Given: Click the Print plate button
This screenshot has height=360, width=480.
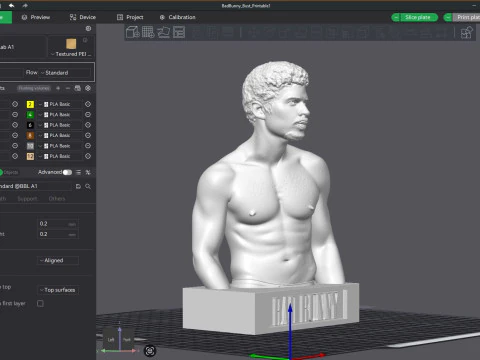Looking at the screenshot, I should pos(467,17).
